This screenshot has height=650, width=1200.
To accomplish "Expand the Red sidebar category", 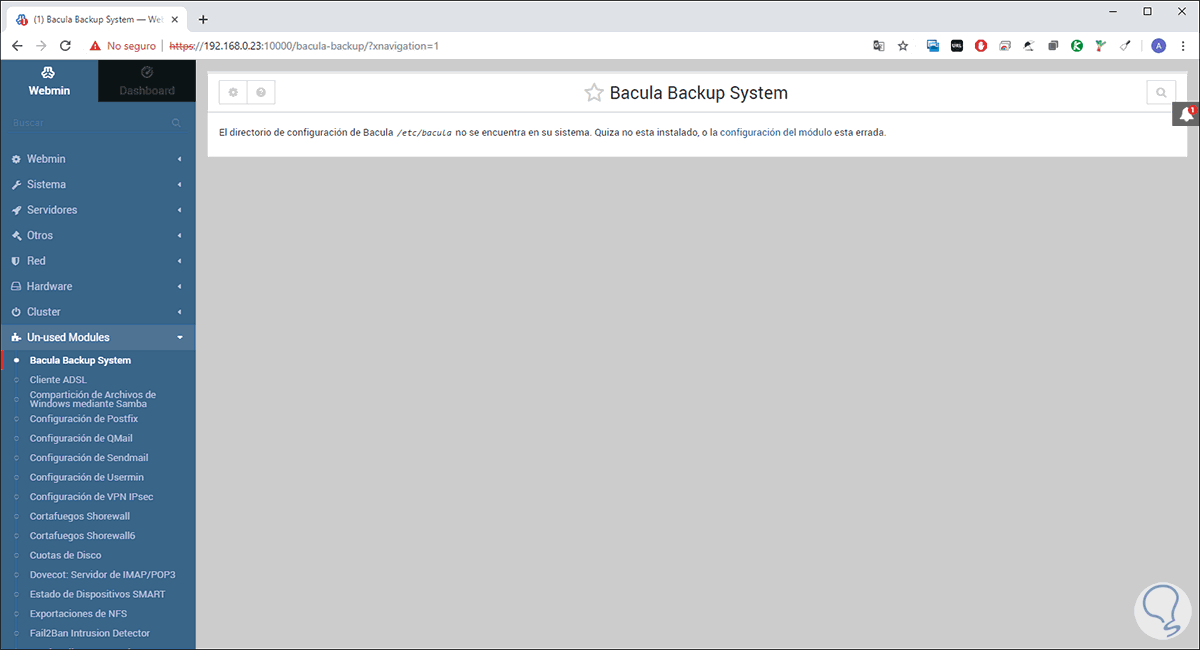I will click(x=98, y=261).
